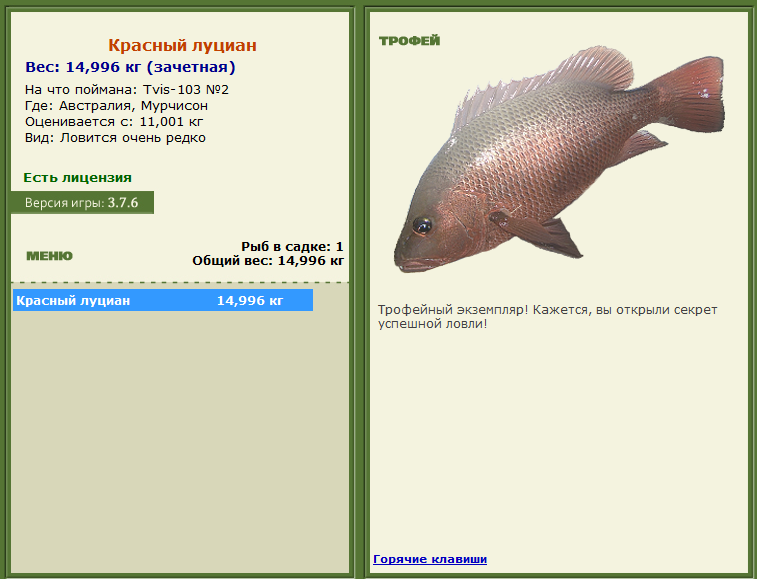Click the location text Австралия, Мурчисон
The width and height of the screenshot is (757, 579).
[133, 106]
